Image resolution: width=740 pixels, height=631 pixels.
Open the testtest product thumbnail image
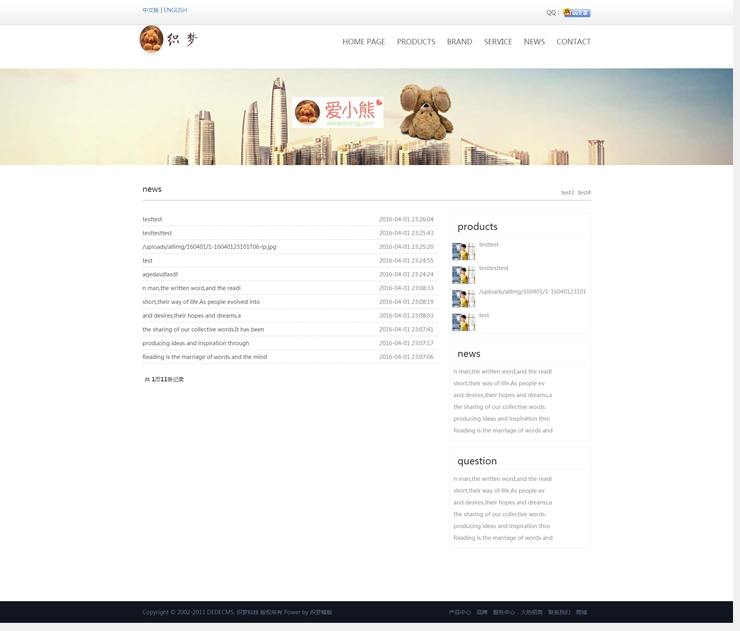tap(463, 251)
